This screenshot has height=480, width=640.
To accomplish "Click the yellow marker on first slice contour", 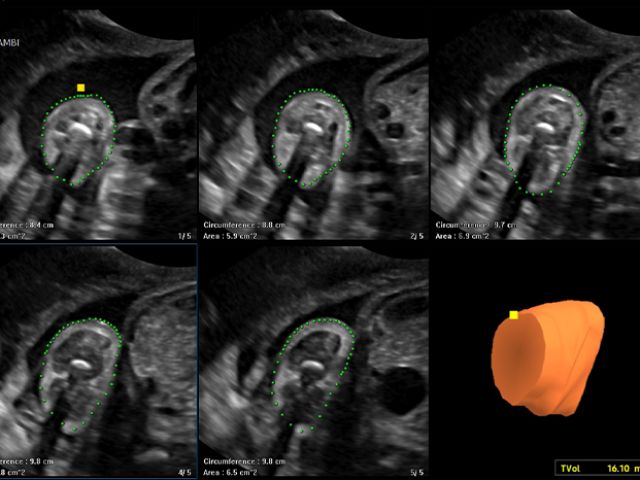I will pyautogui.click(x=81, y=88).
